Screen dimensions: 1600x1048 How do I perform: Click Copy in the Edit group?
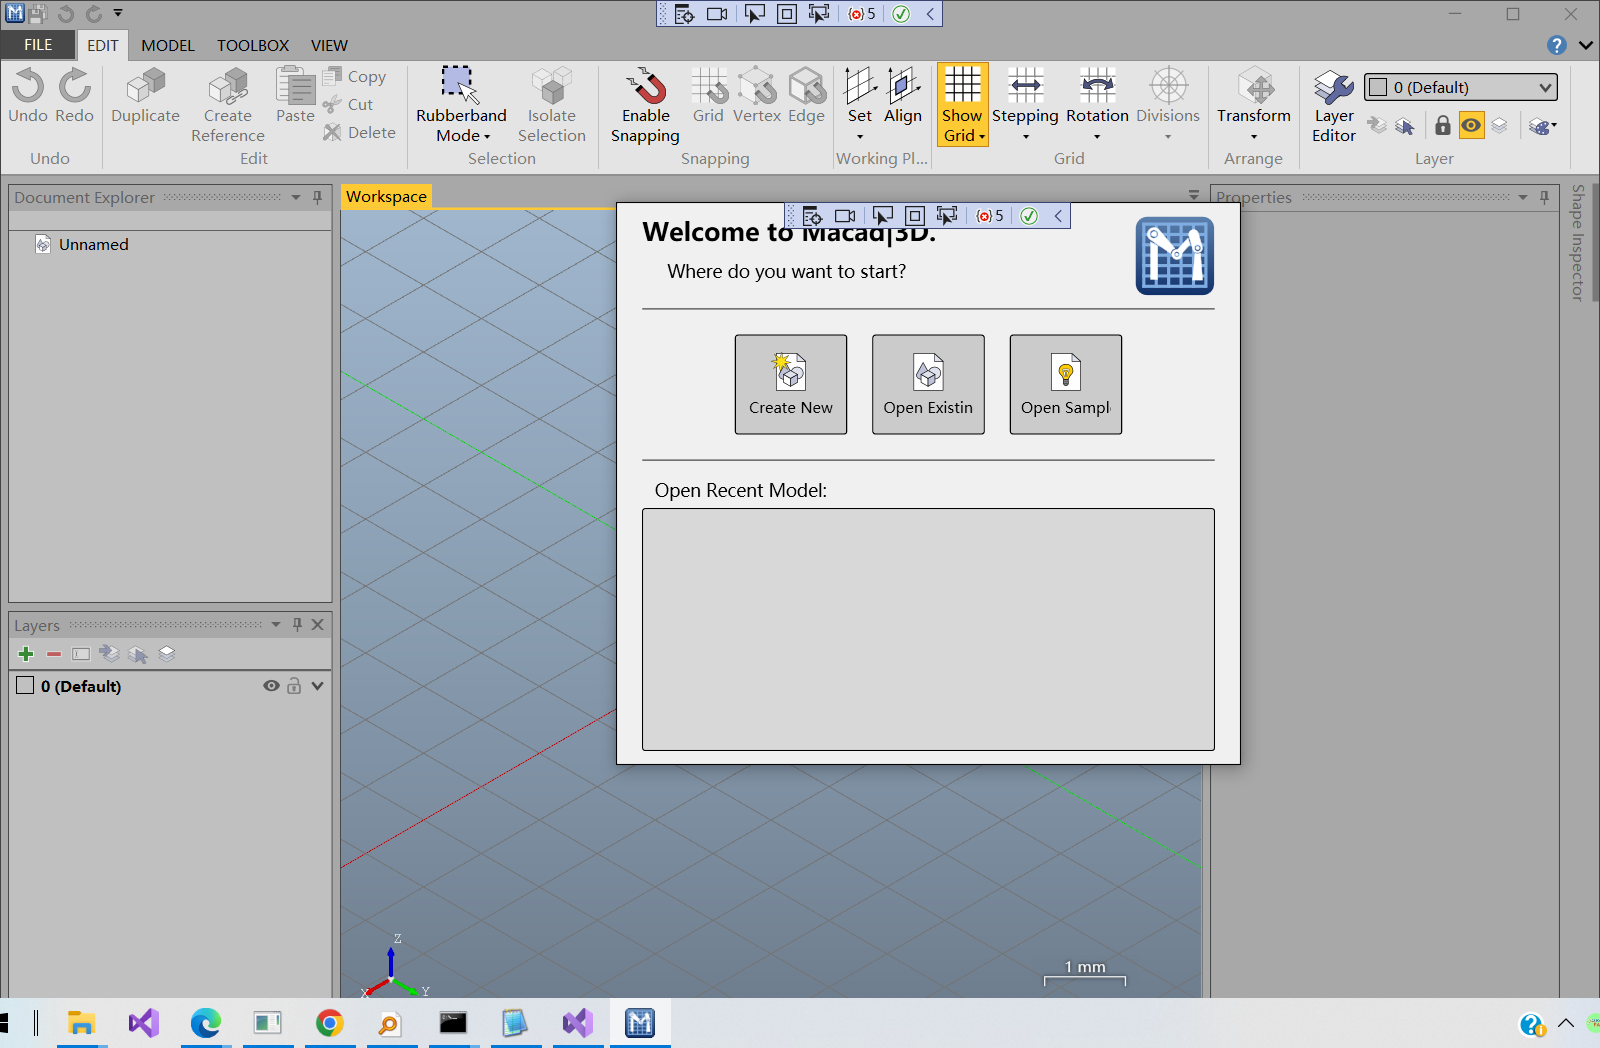click(x=355, y=77)
